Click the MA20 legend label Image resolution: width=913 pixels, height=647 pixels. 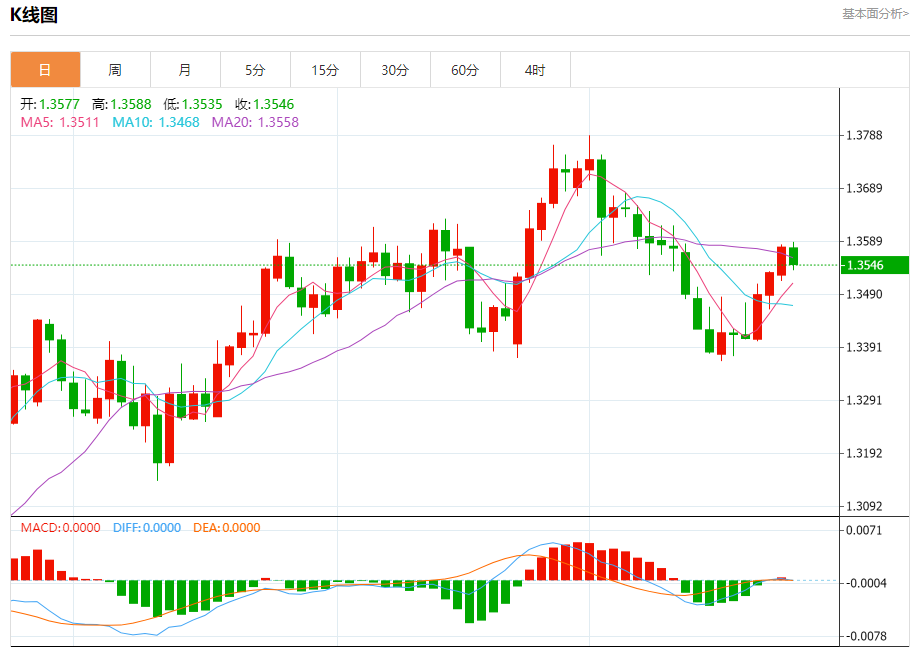click(255, 122)
